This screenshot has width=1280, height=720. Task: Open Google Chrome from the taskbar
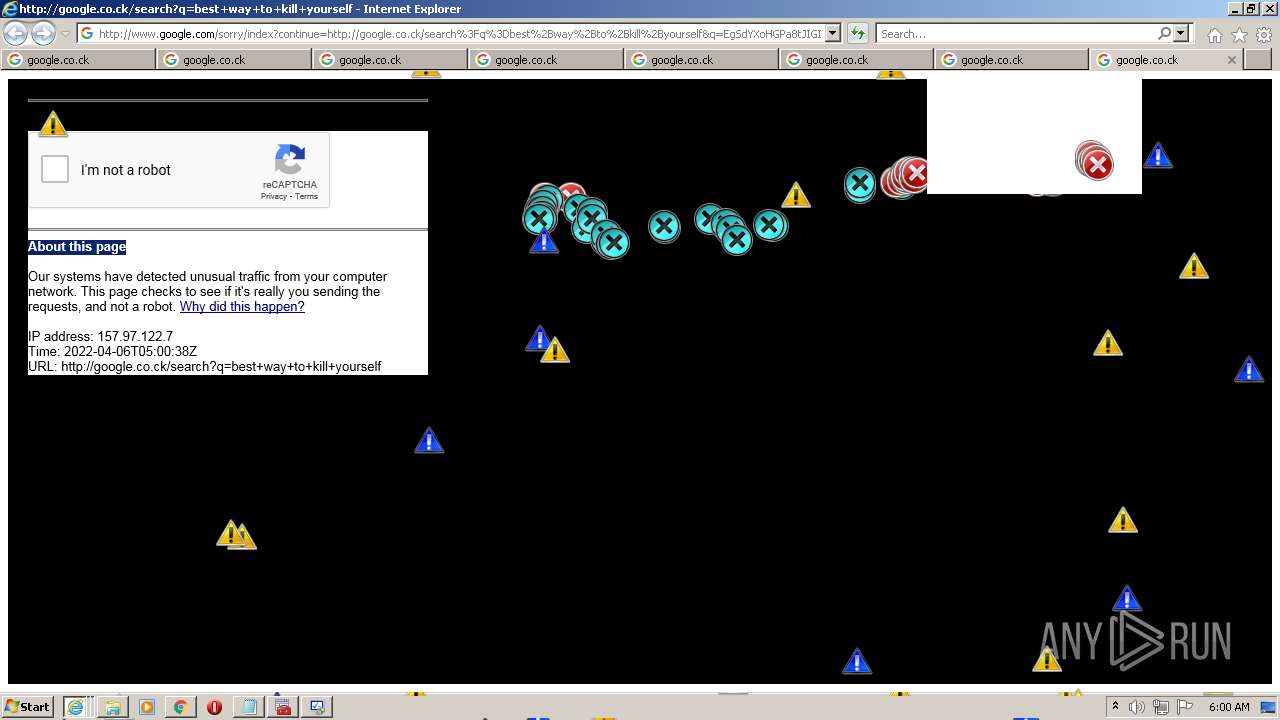coord(181,707)
